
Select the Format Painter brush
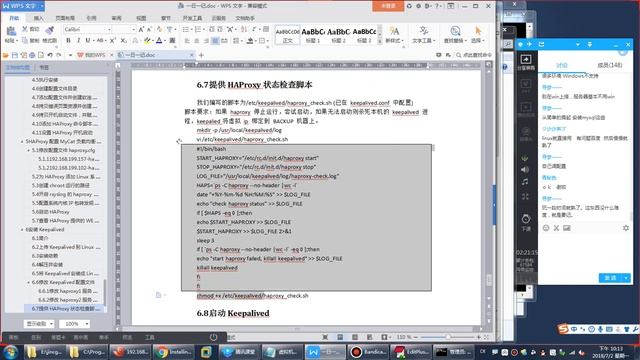(50, 31)
